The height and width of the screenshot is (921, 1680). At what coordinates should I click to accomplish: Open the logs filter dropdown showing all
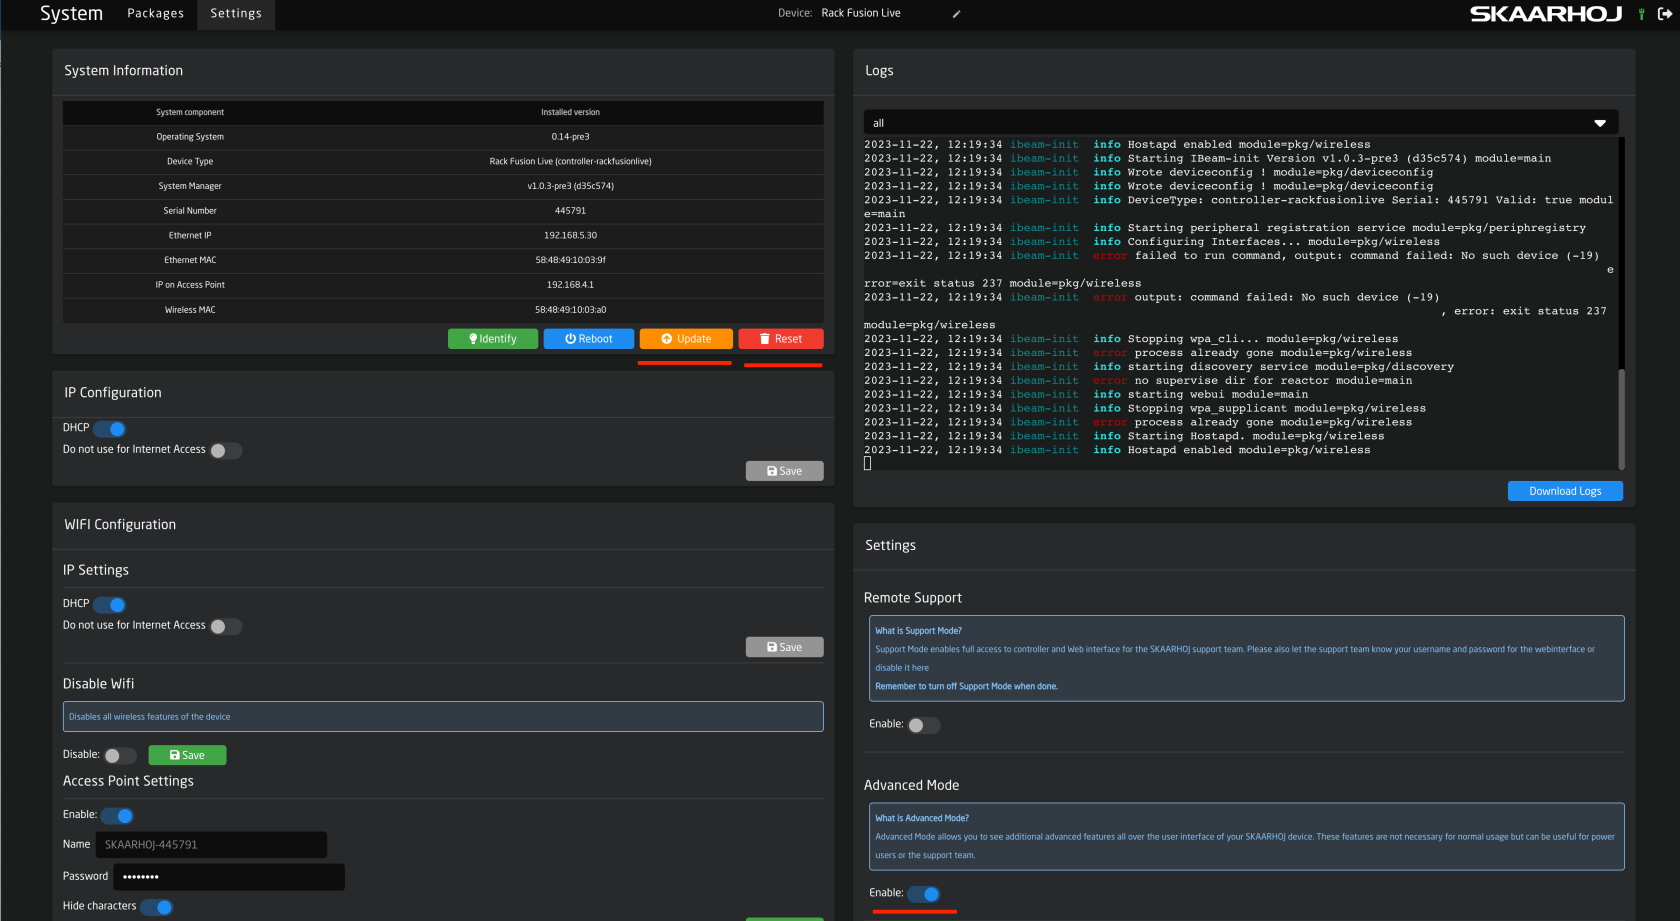point(1240,123)
